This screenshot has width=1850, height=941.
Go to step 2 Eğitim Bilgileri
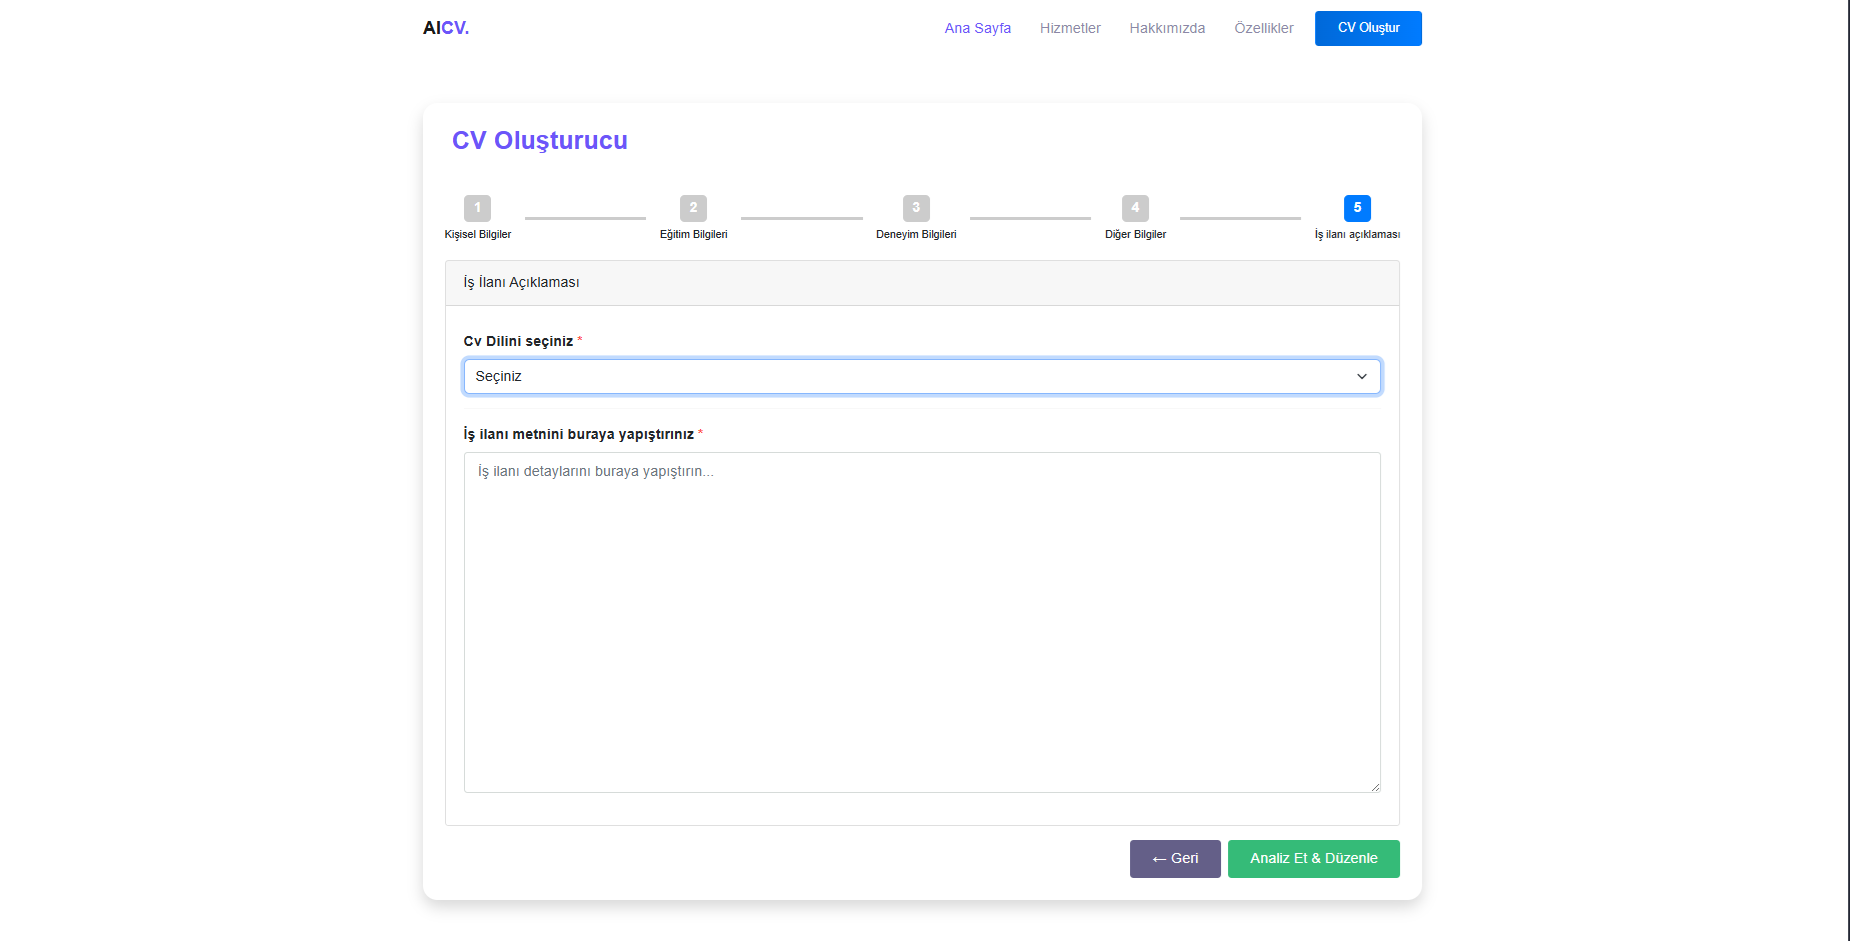point(693,208)
